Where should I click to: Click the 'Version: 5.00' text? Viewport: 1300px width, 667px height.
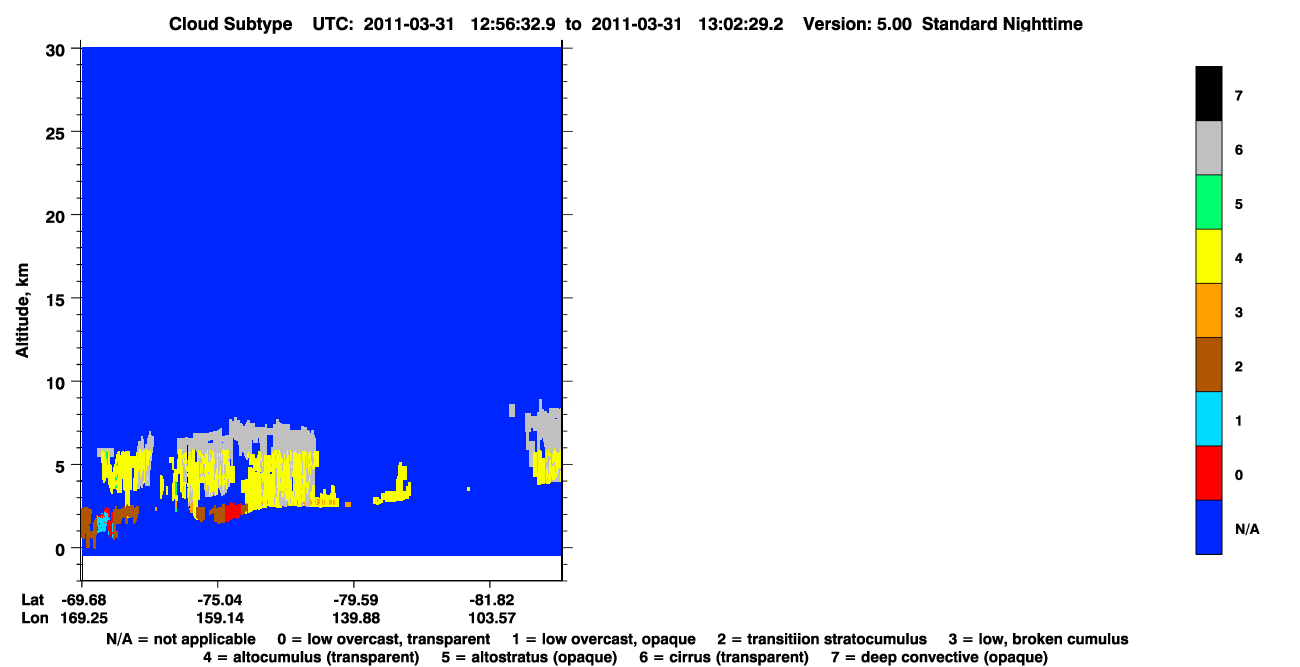tap(857, 24)
